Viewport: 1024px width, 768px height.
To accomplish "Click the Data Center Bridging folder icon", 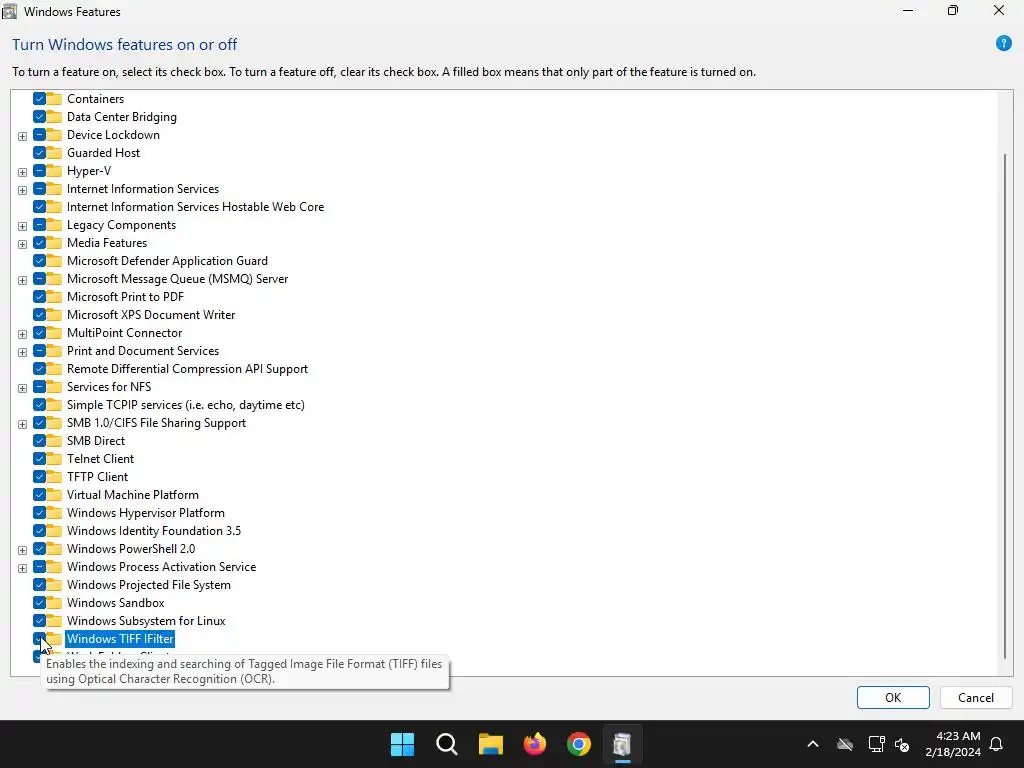I will click(54, 117).
